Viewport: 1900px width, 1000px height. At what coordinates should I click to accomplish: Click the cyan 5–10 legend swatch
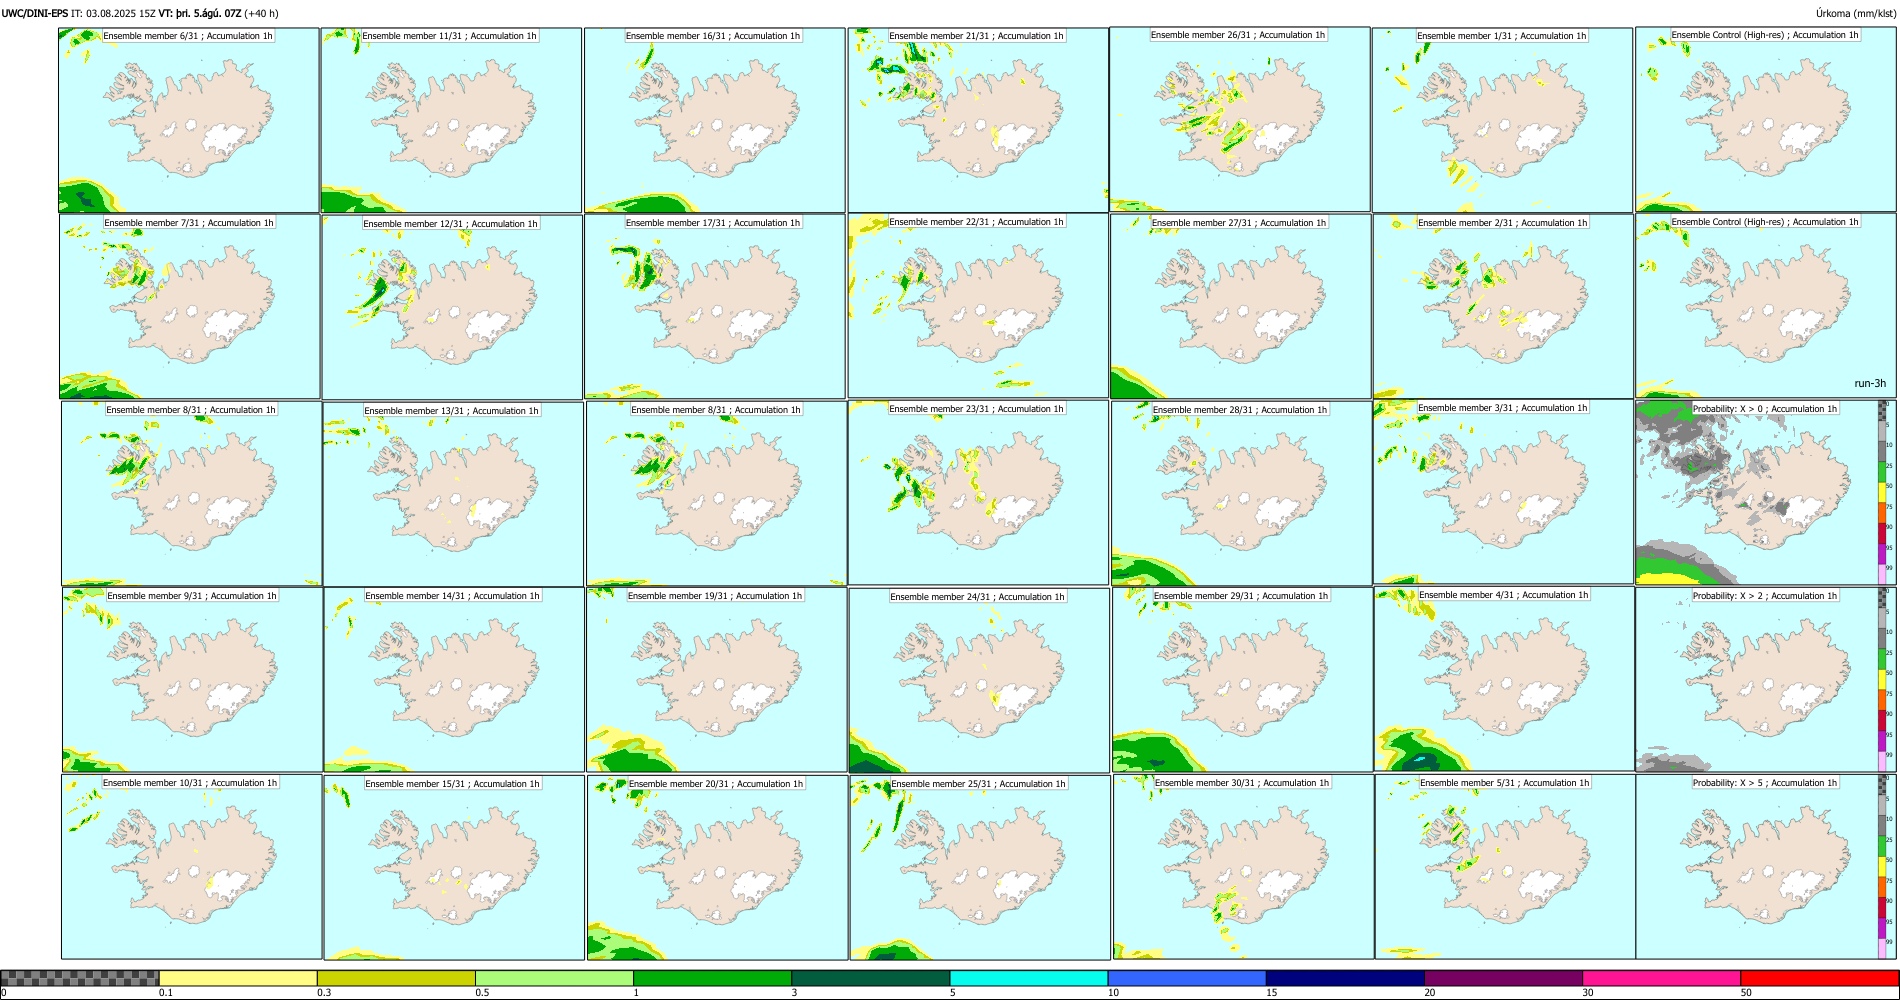pyautogui.click(x=1029, y=978)
